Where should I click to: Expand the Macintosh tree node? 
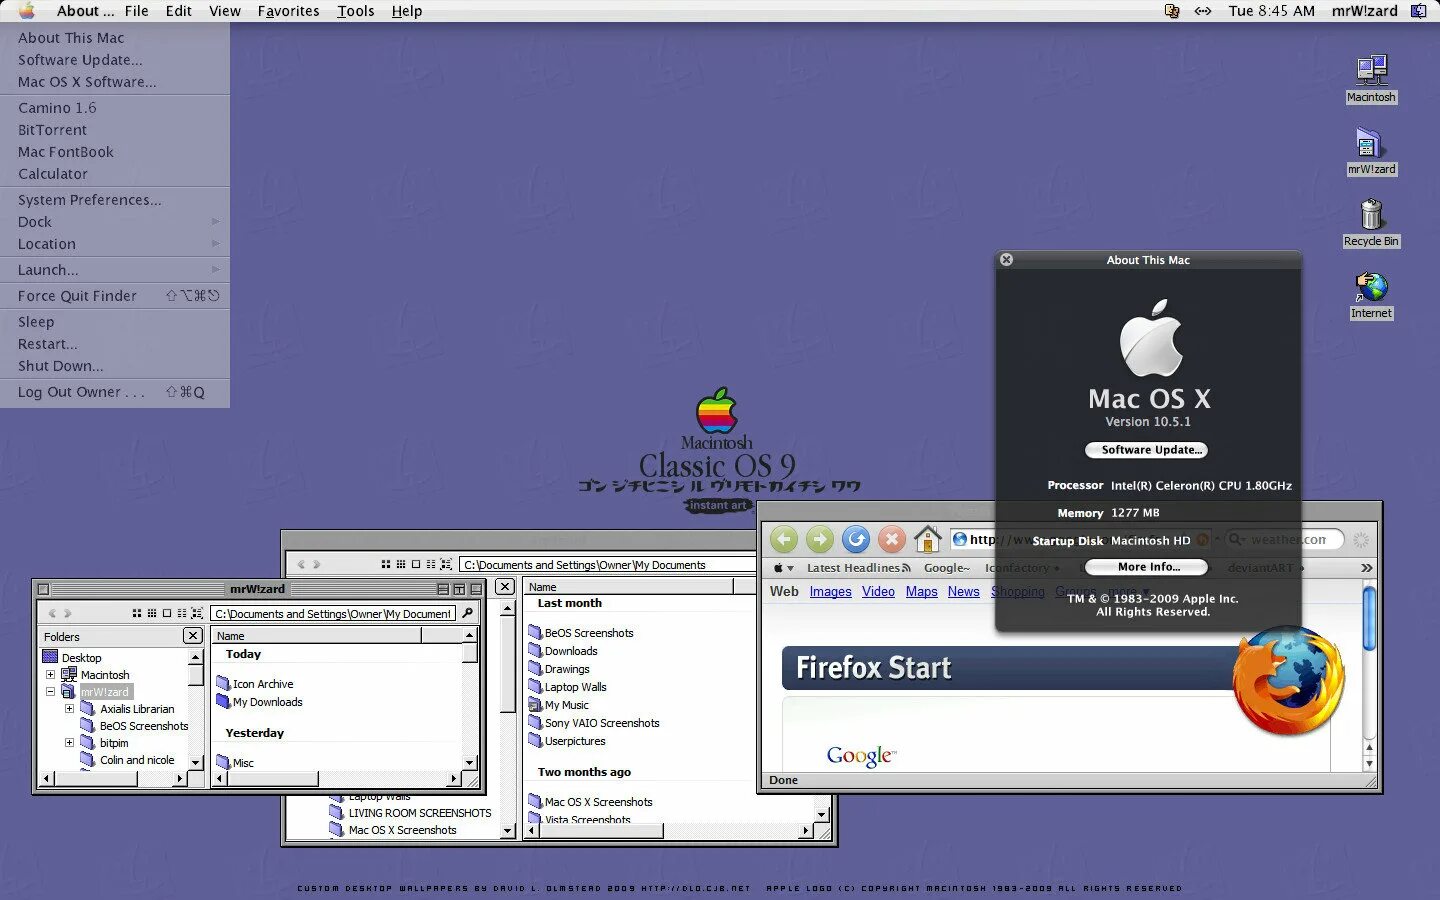pos(50,675)
